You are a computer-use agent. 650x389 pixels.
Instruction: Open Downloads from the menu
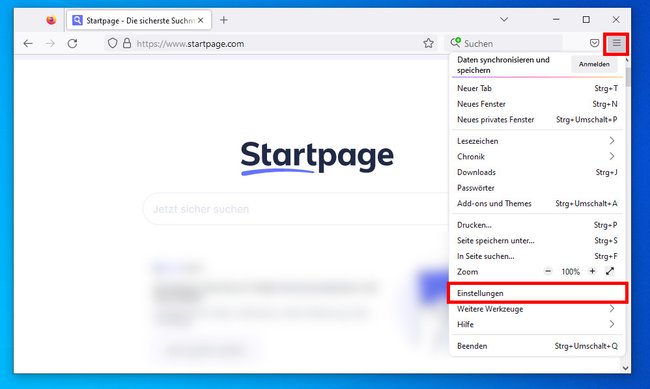point(537,172)
